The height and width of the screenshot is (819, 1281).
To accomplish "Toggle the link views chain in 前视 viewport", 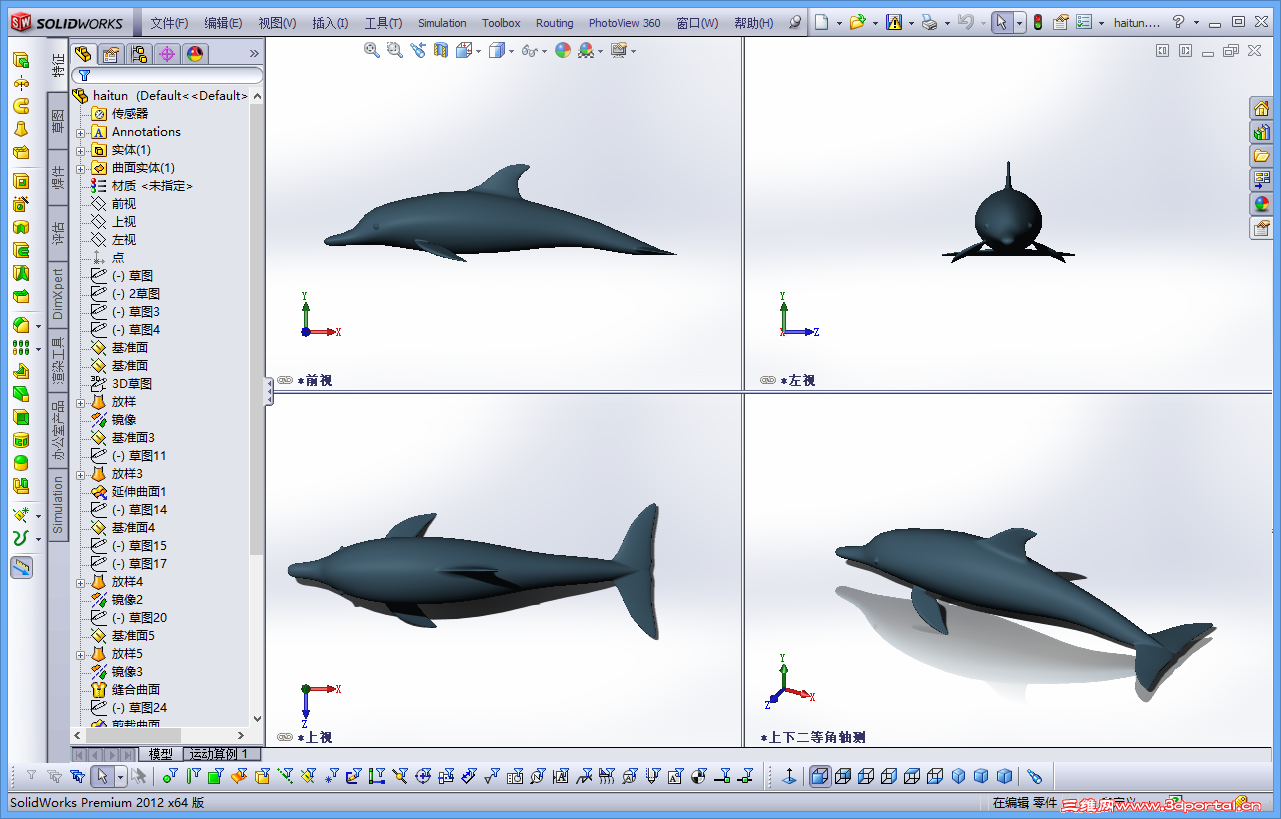I will [x=285, y=380].
